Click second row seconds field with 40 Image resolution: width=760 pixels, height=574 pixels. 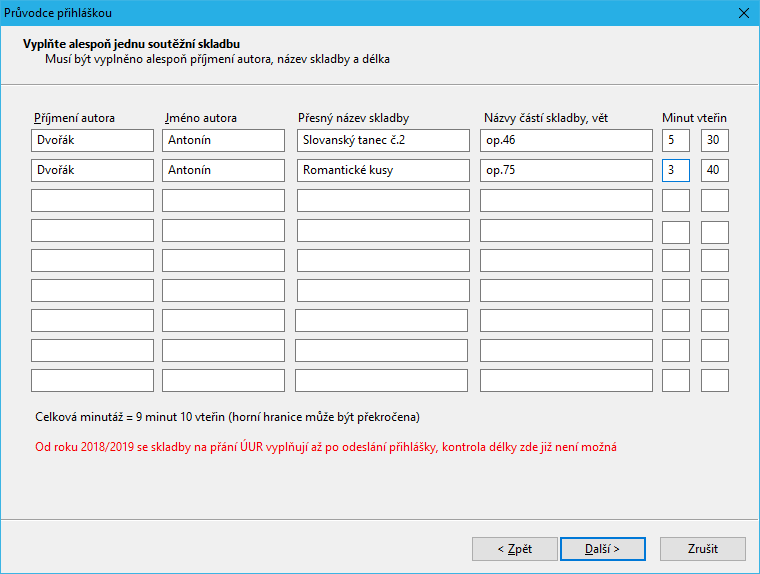(x=714, y=170)
